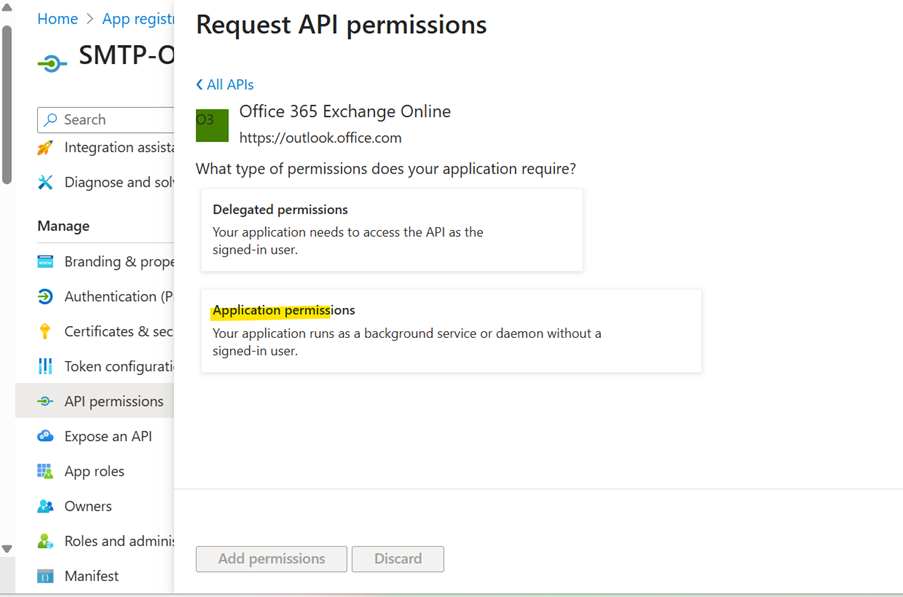The width and height of the screenshot is (903, 597).
Task: Click the https://outlook.office.com URL text
Action: 320,138
